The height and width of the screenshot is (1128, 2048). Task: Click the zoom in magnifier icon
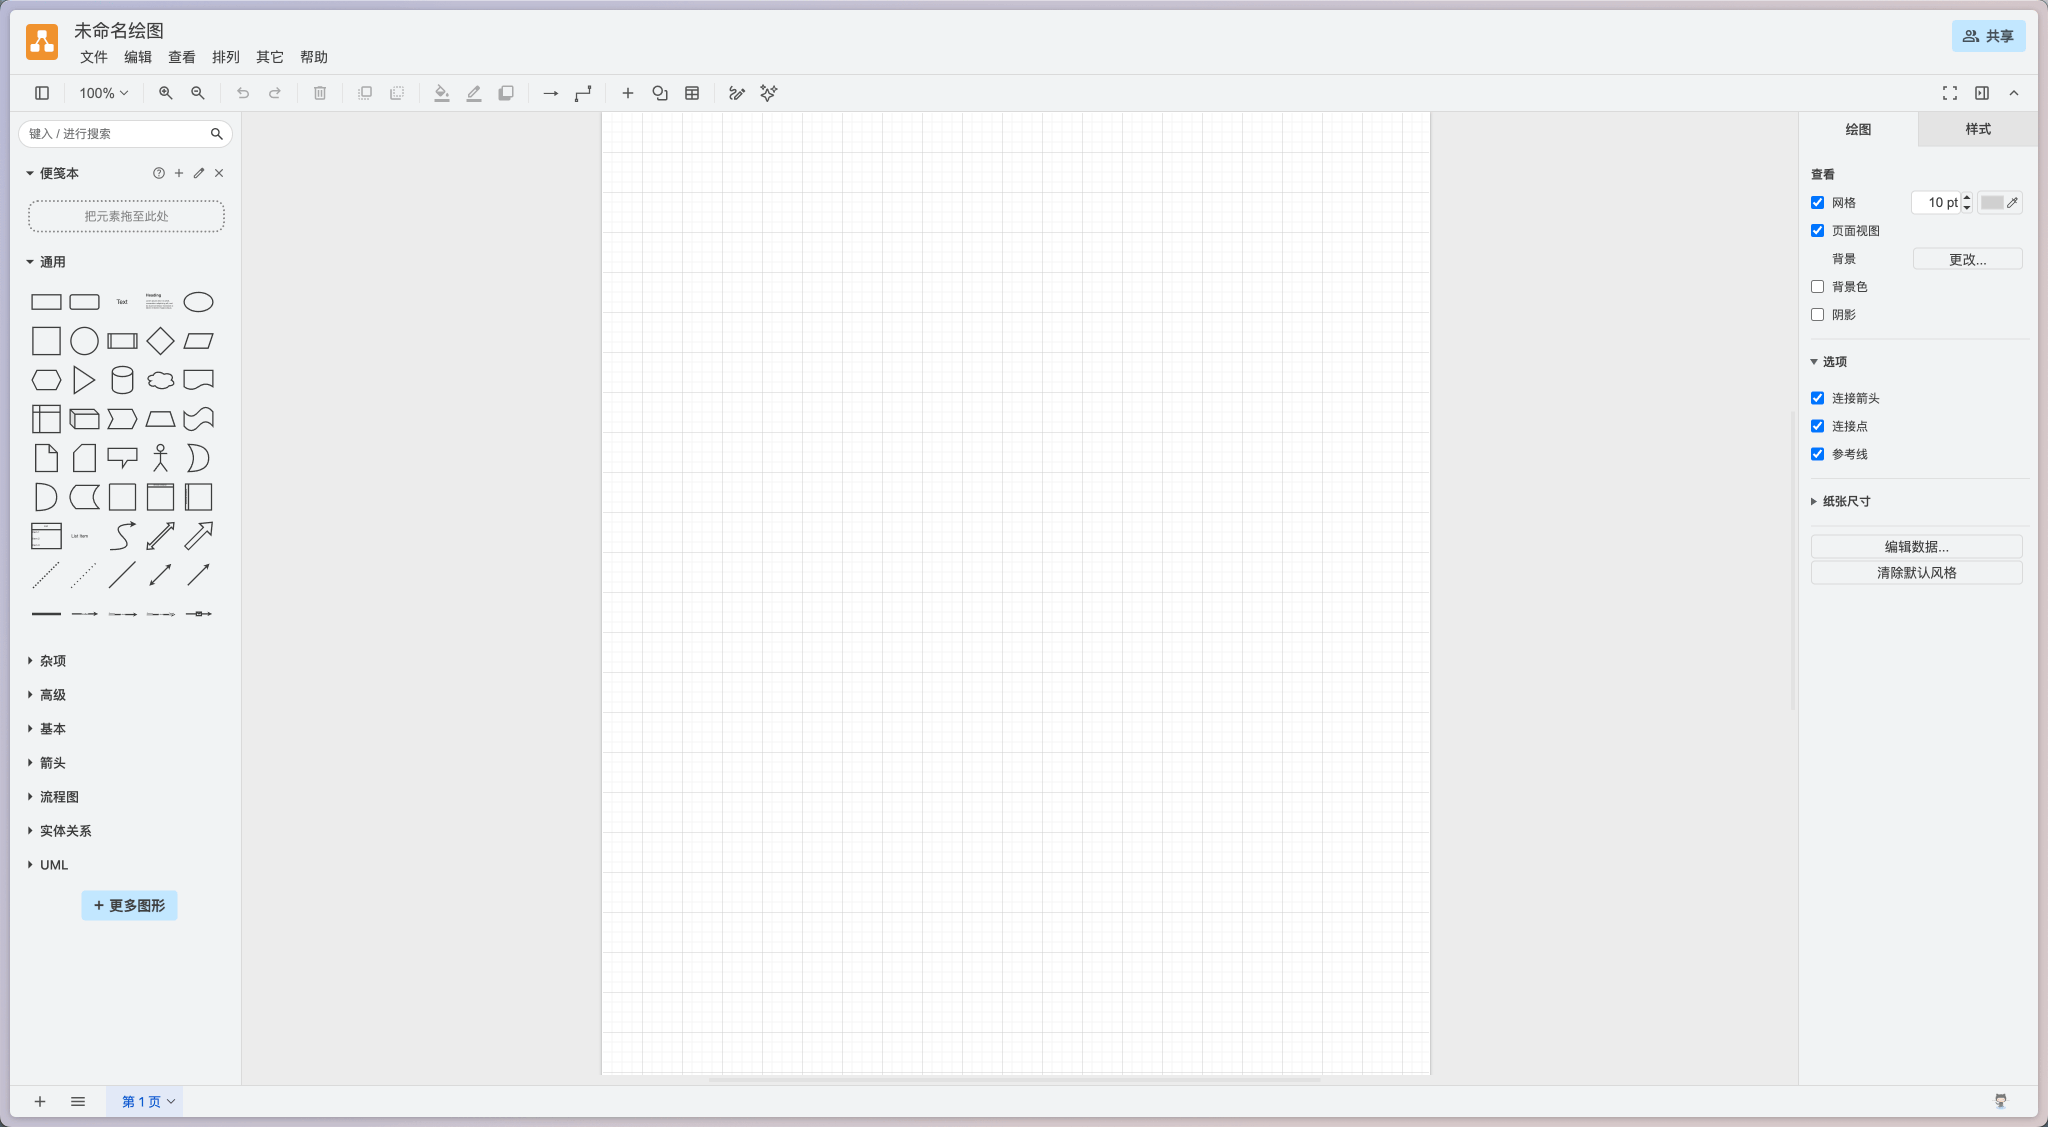[166, 93]
